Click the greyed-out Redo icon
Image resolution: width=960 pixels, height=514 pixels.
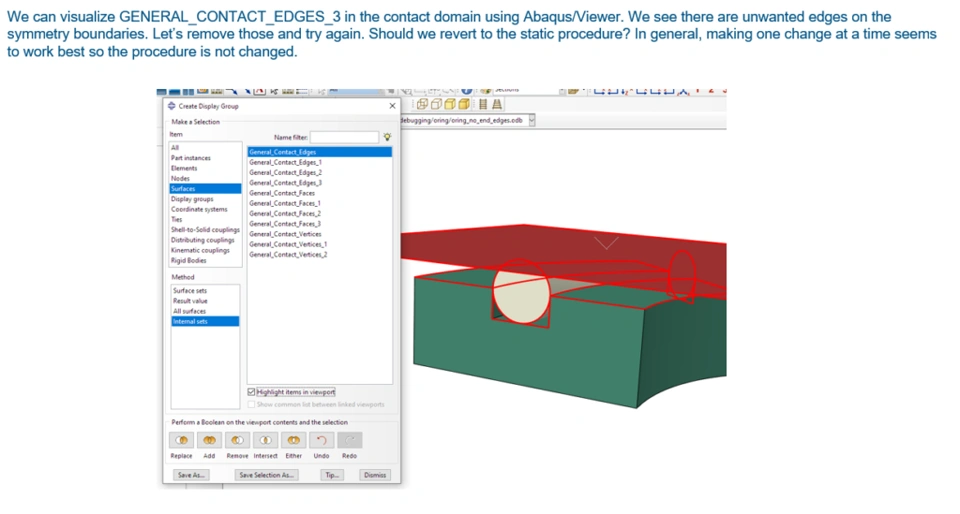click(x=350, y=440)
